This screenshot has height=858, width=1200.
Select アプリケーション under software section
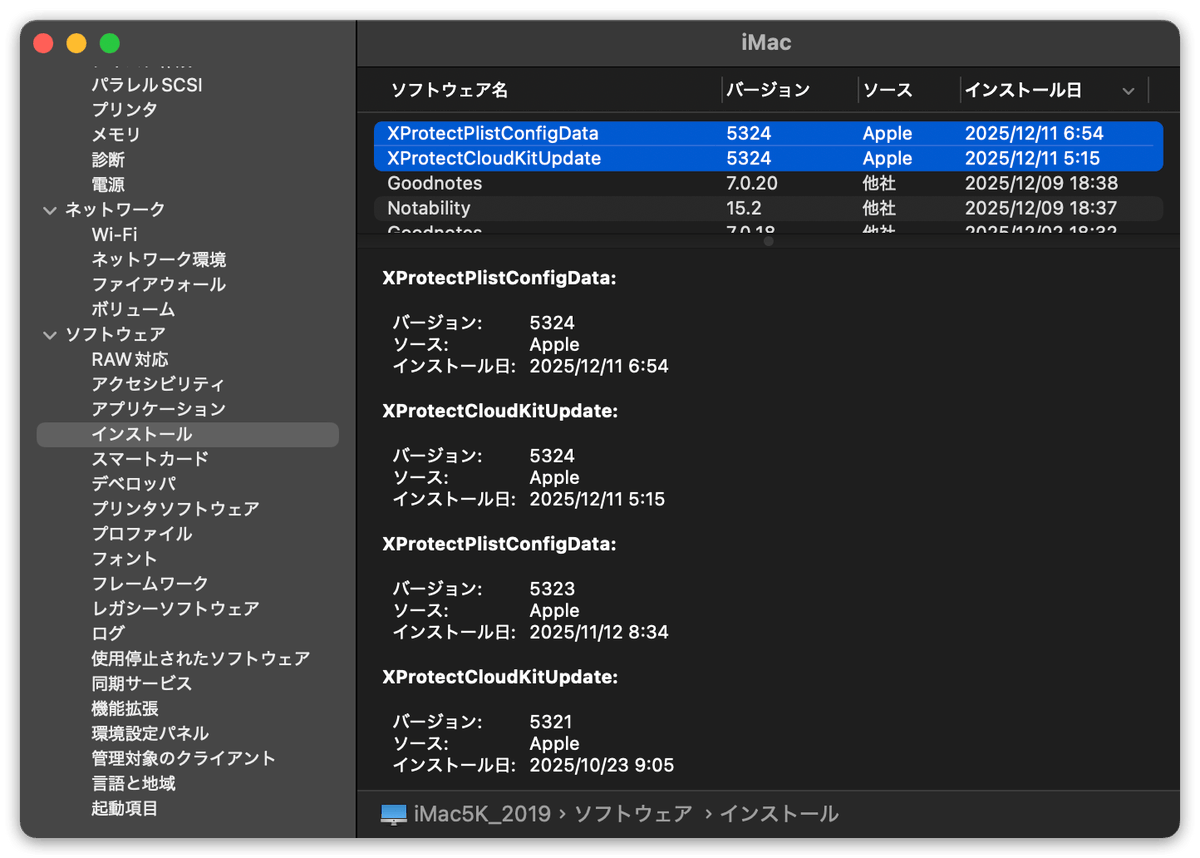tap(158, 409)
